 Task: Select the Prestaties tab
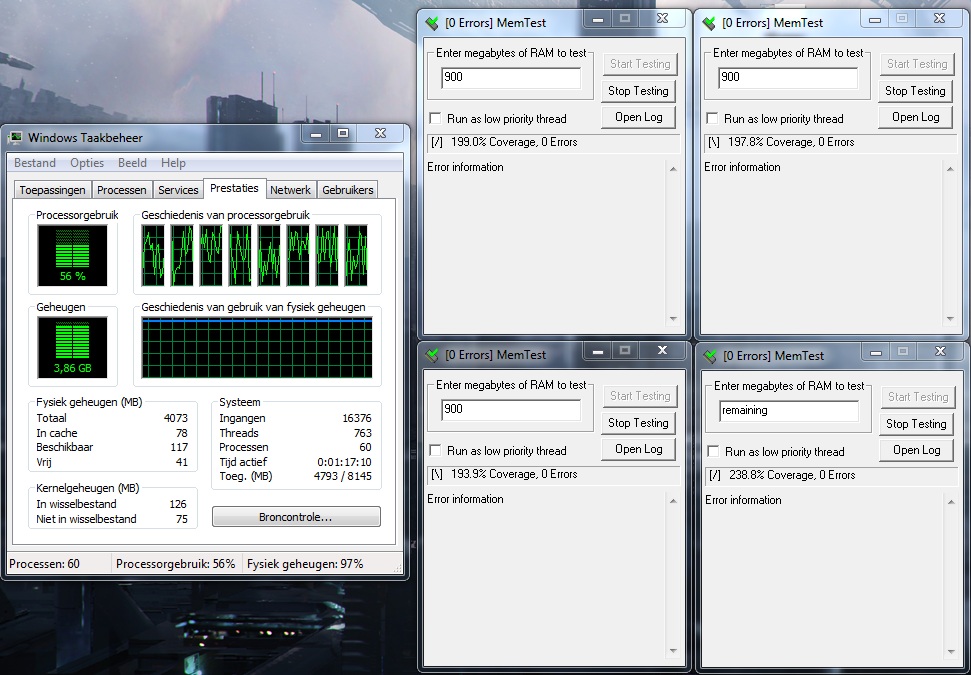234,188
